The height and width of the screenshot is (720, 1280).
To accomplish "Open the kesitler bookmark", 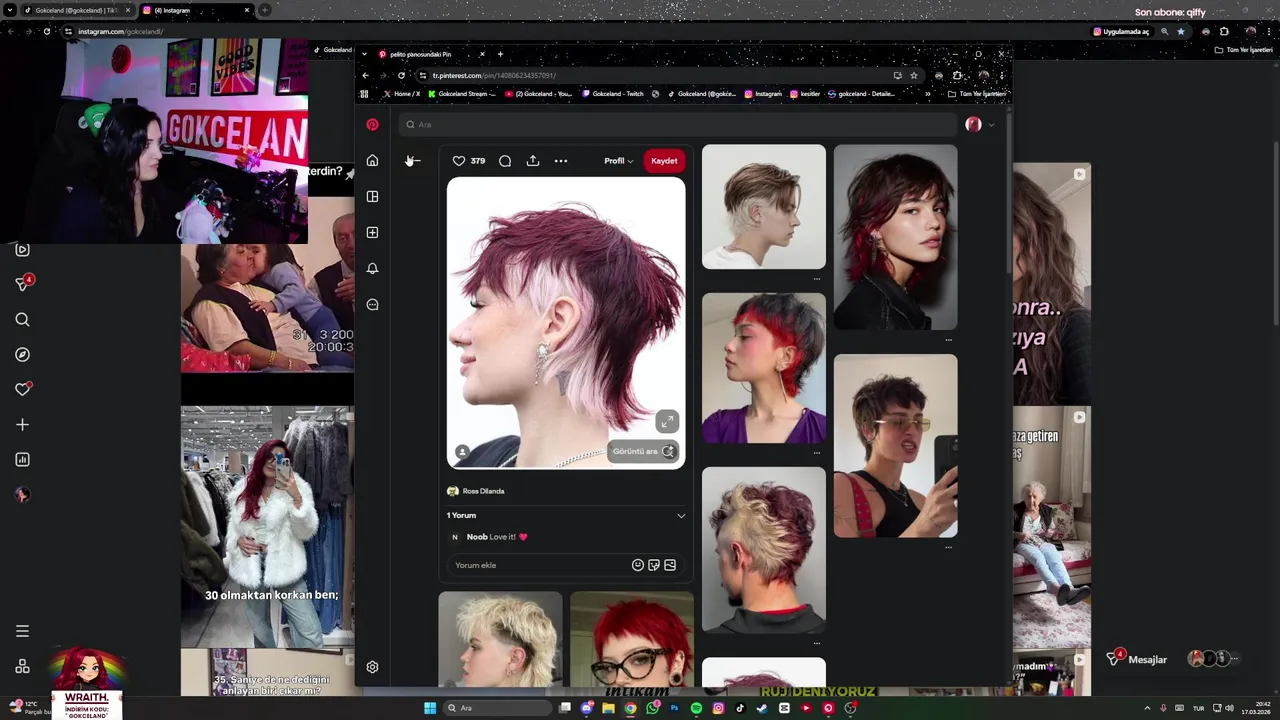I will 805,94.
